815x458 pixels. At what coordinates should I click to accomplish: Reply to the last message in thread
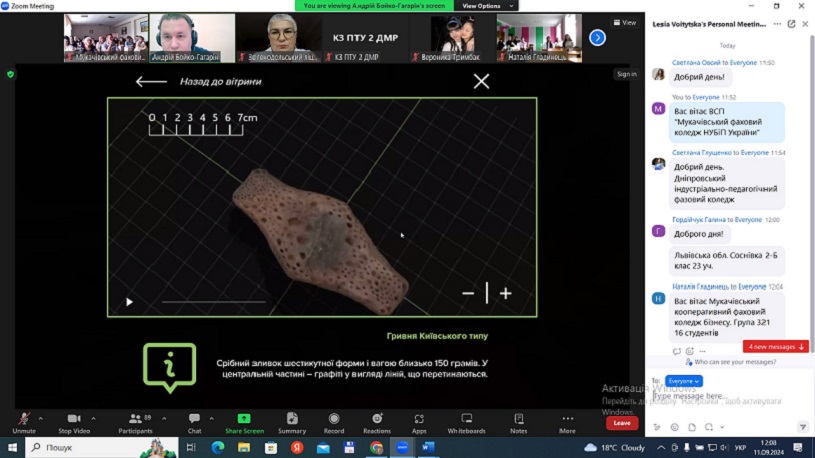click(x=676, y=351)
